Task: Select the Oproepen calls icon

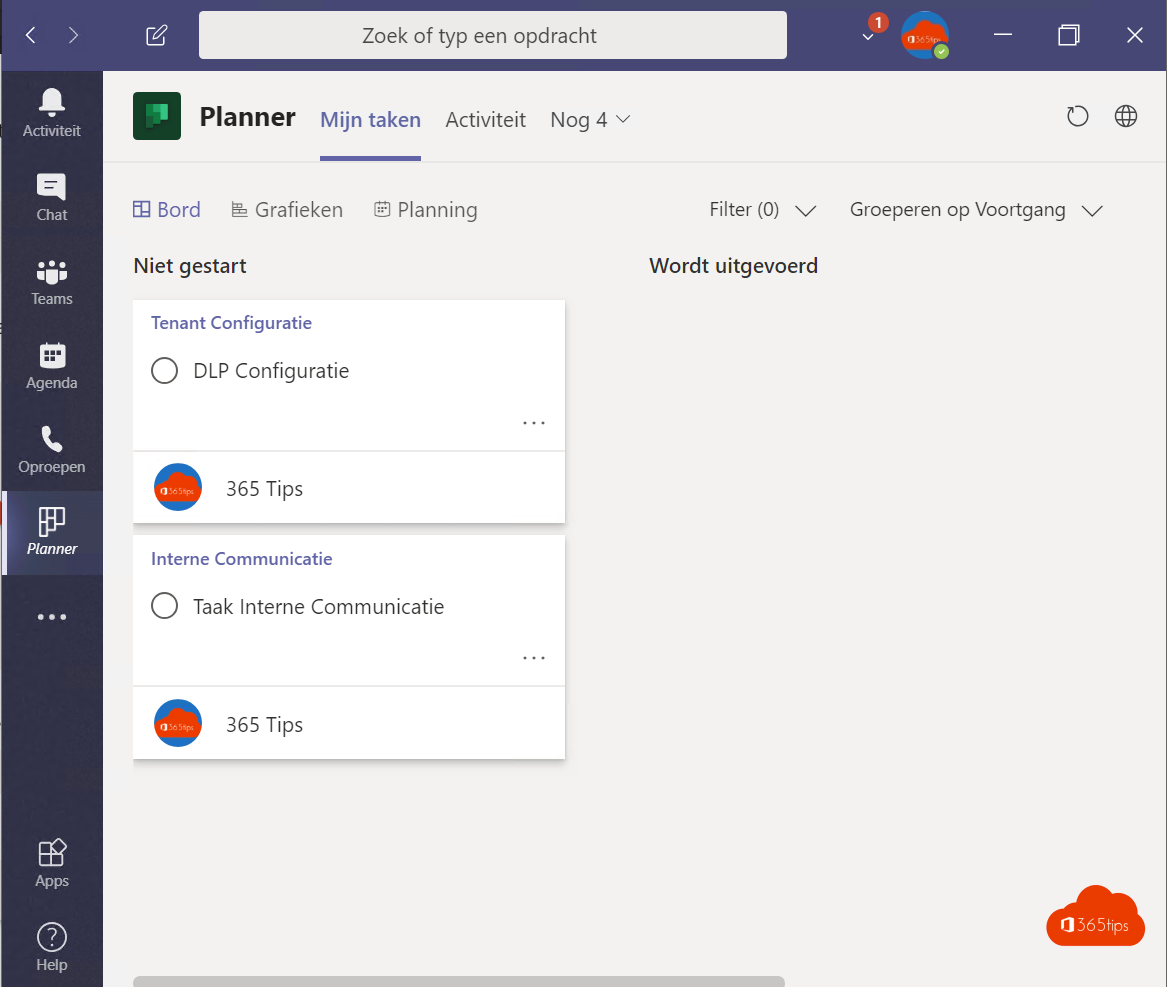Action: click(51, 446)
